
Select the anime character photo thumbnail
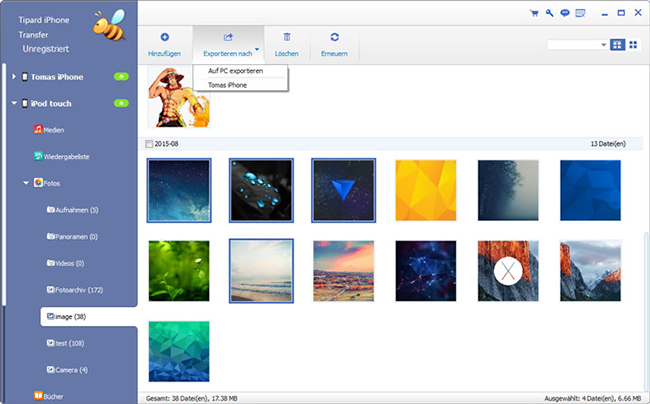(x=179, y=98)
